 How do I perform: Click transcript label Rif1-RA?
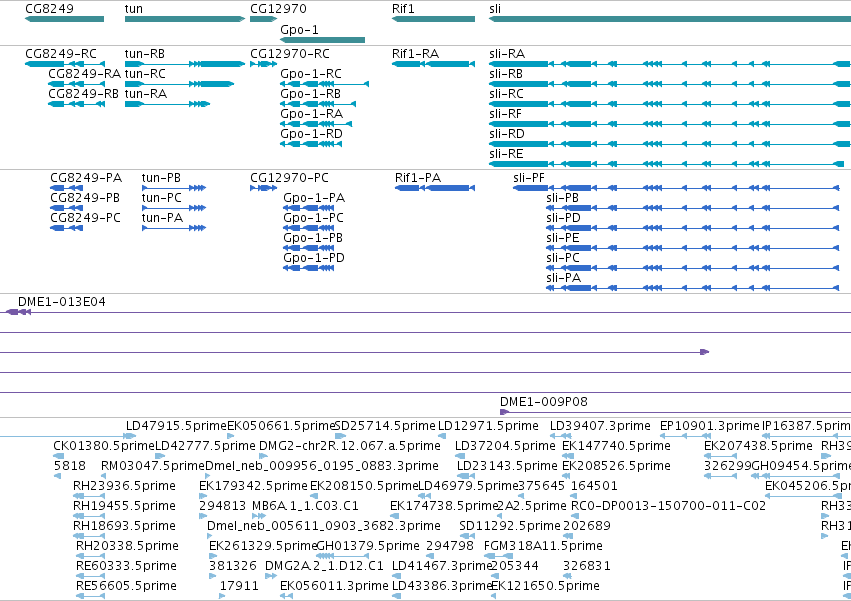(x=415, y=54)
